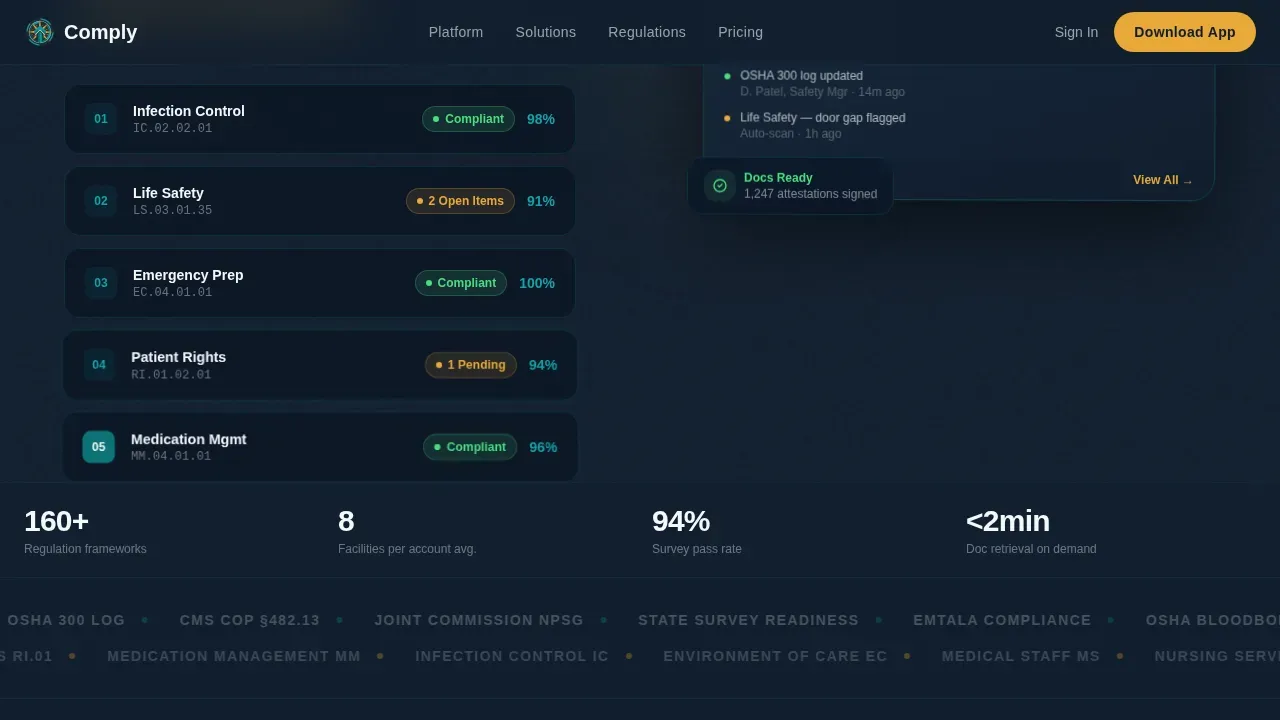This screenshot has width=1280, height=720.
Task: Click JOINT COMMISSION NPSG in ticker
Action: (x=479, y=620)
